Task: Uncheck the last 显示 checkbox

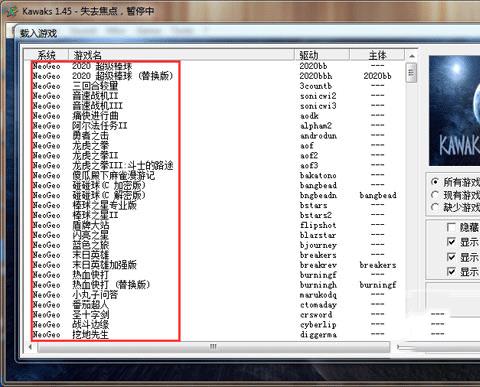Action: click(x=451, y=272)
